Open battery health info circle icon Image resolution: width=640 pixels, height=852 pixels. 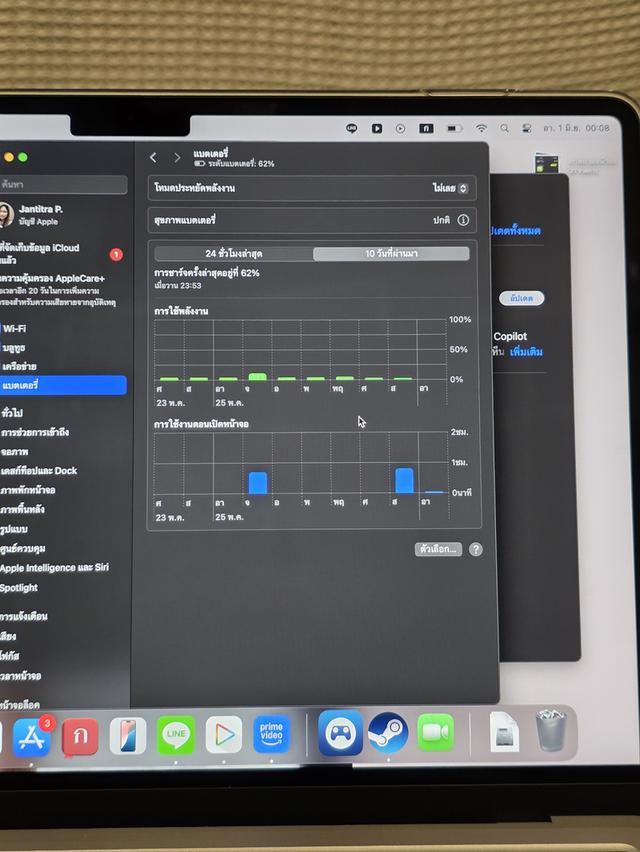click(463, 220)
